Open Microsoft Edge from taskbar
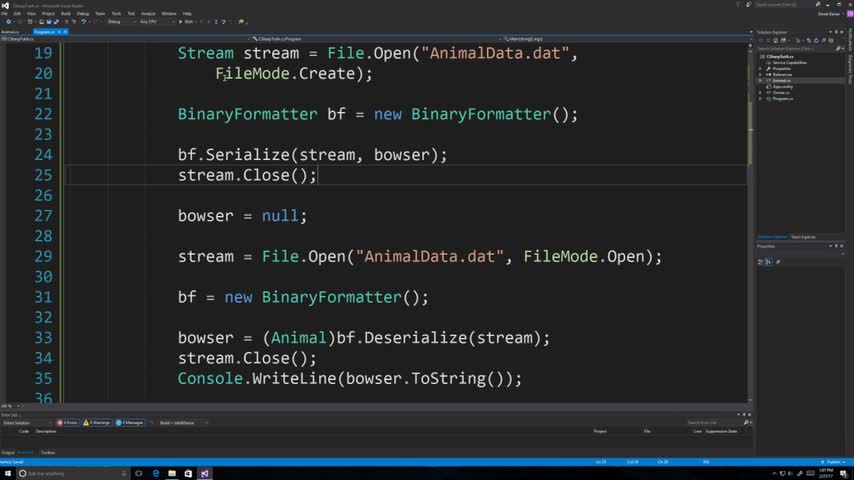Viewport: 854px width, 480px height. tap(156, 473)
